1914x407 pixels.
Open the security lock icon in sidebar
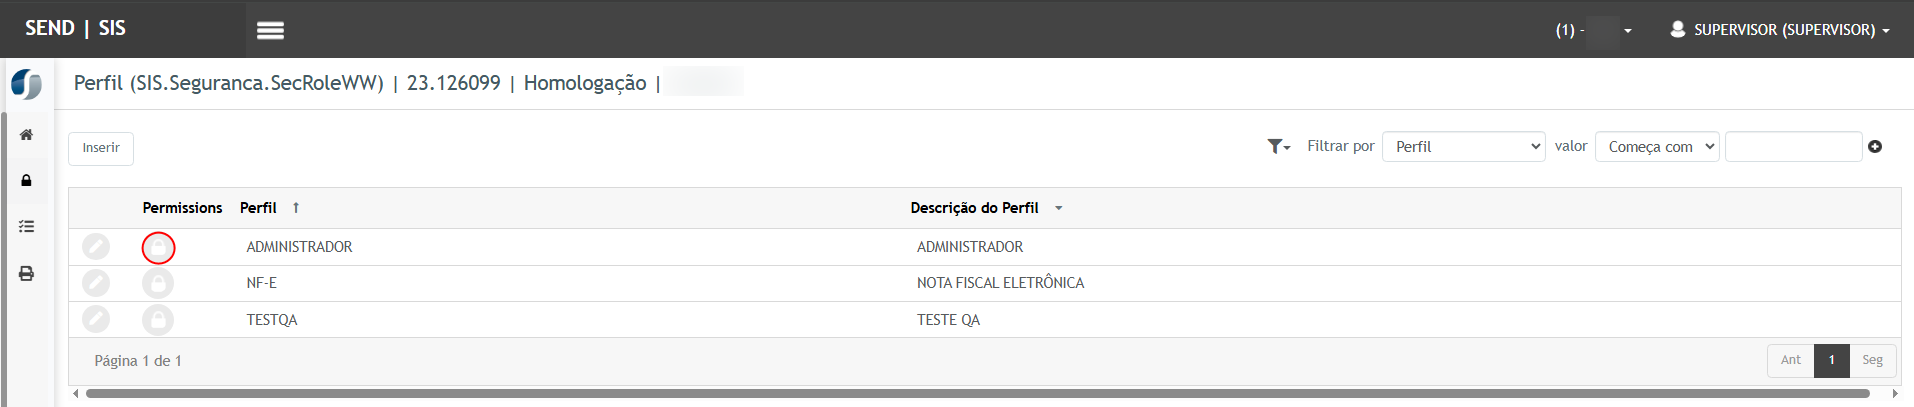pos(27,181)
